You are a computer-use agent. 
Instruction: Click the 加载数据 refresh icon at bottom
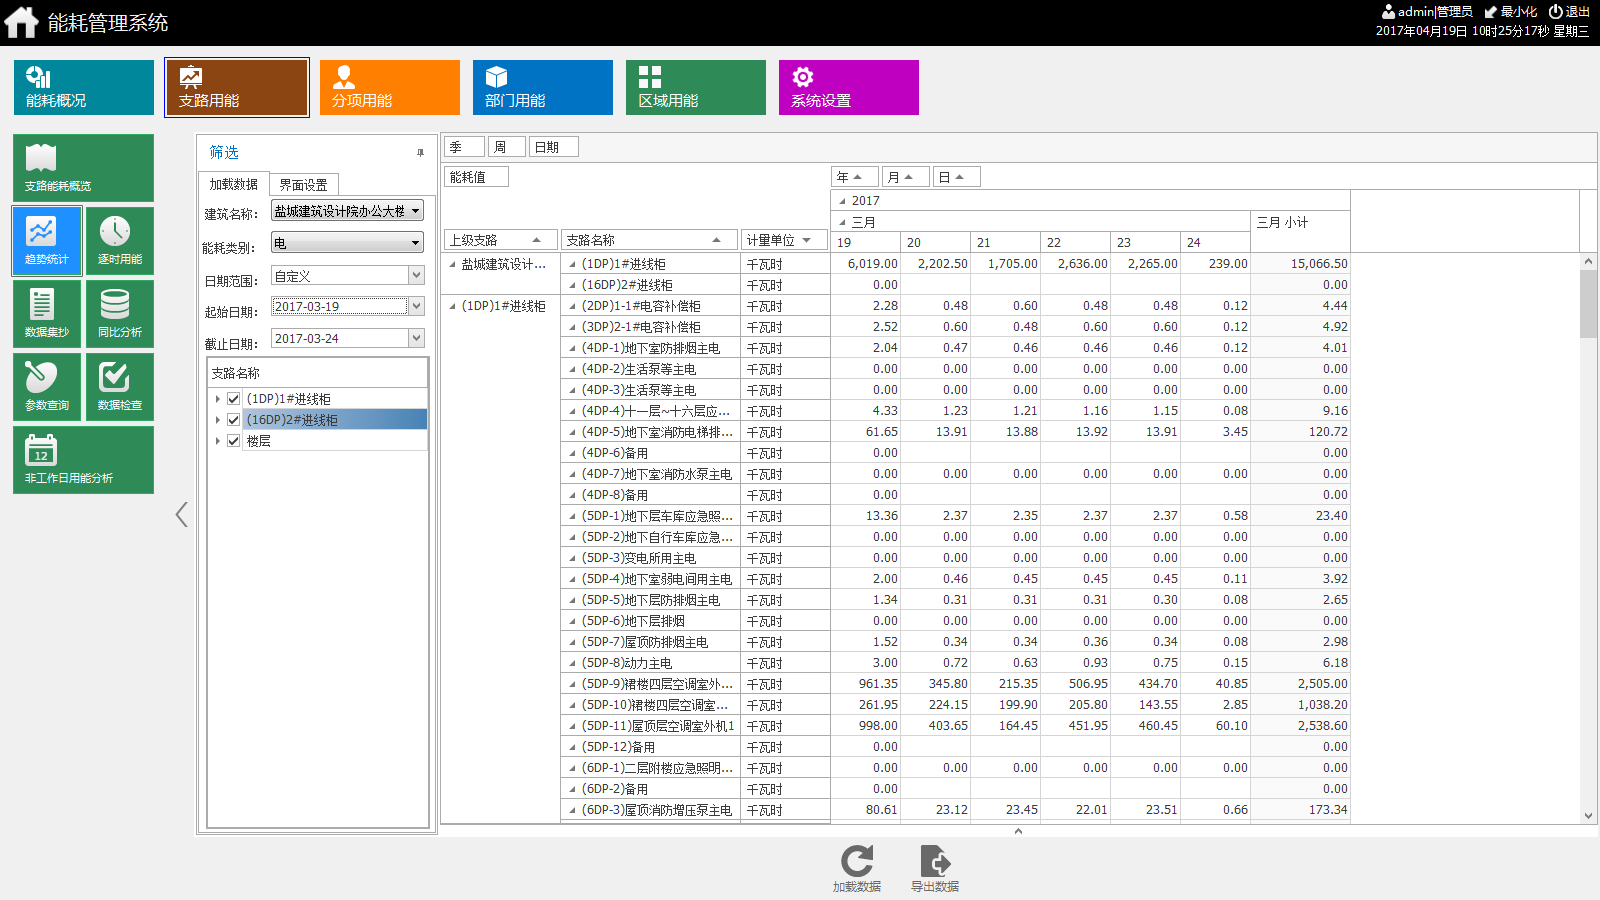(x=857, y=861)
